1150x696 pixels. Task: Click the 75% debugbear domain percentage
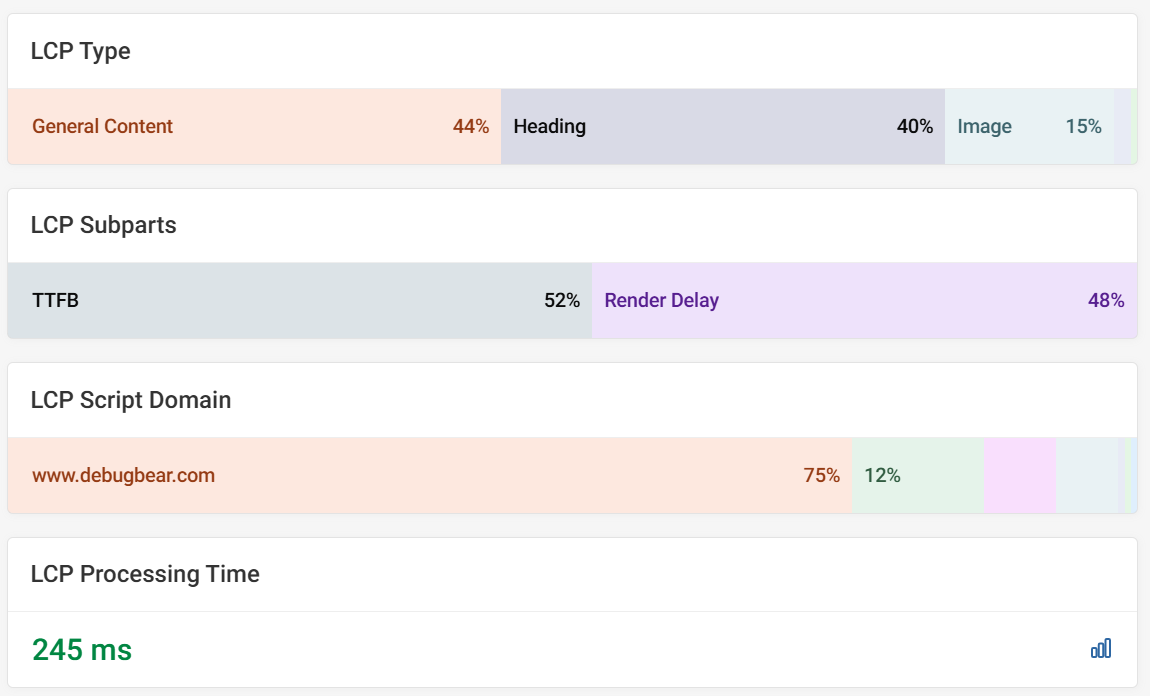tap(822, 476)
